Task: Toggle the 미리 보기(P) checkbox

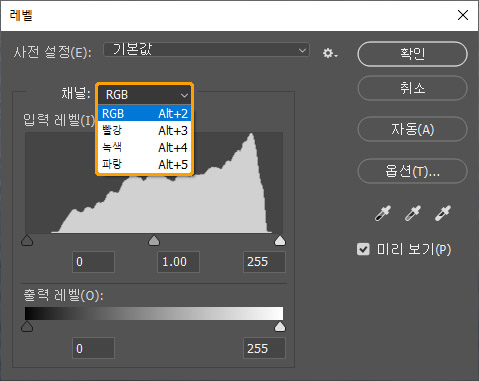Action: tap(363, 249)
